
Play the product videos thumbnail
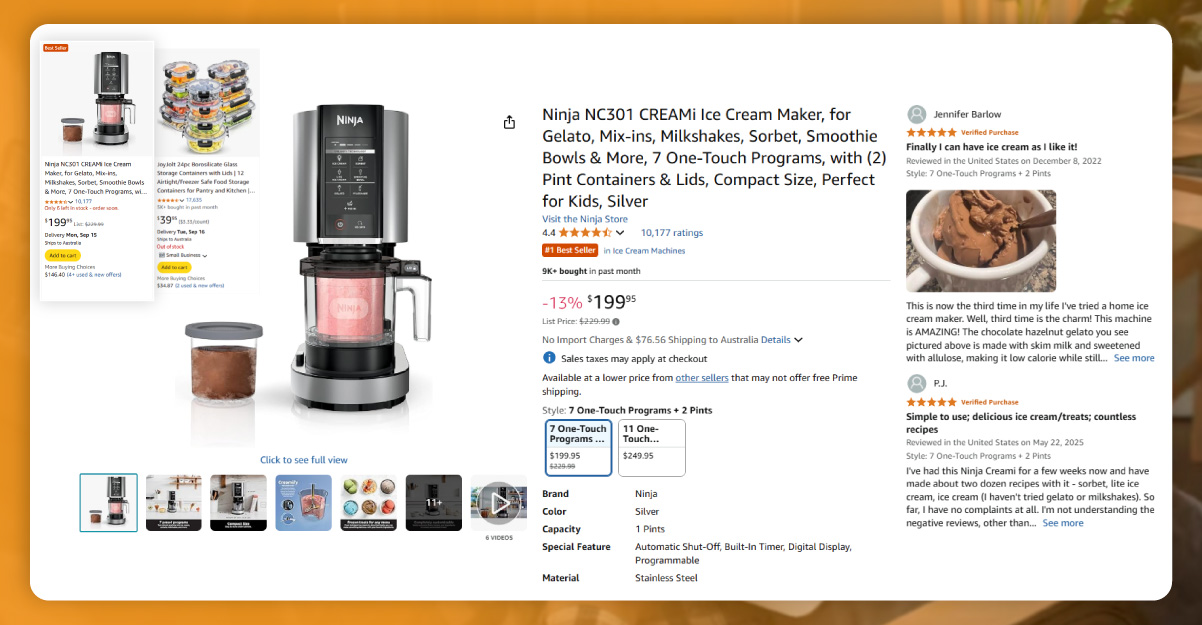(x=498, y=502)
